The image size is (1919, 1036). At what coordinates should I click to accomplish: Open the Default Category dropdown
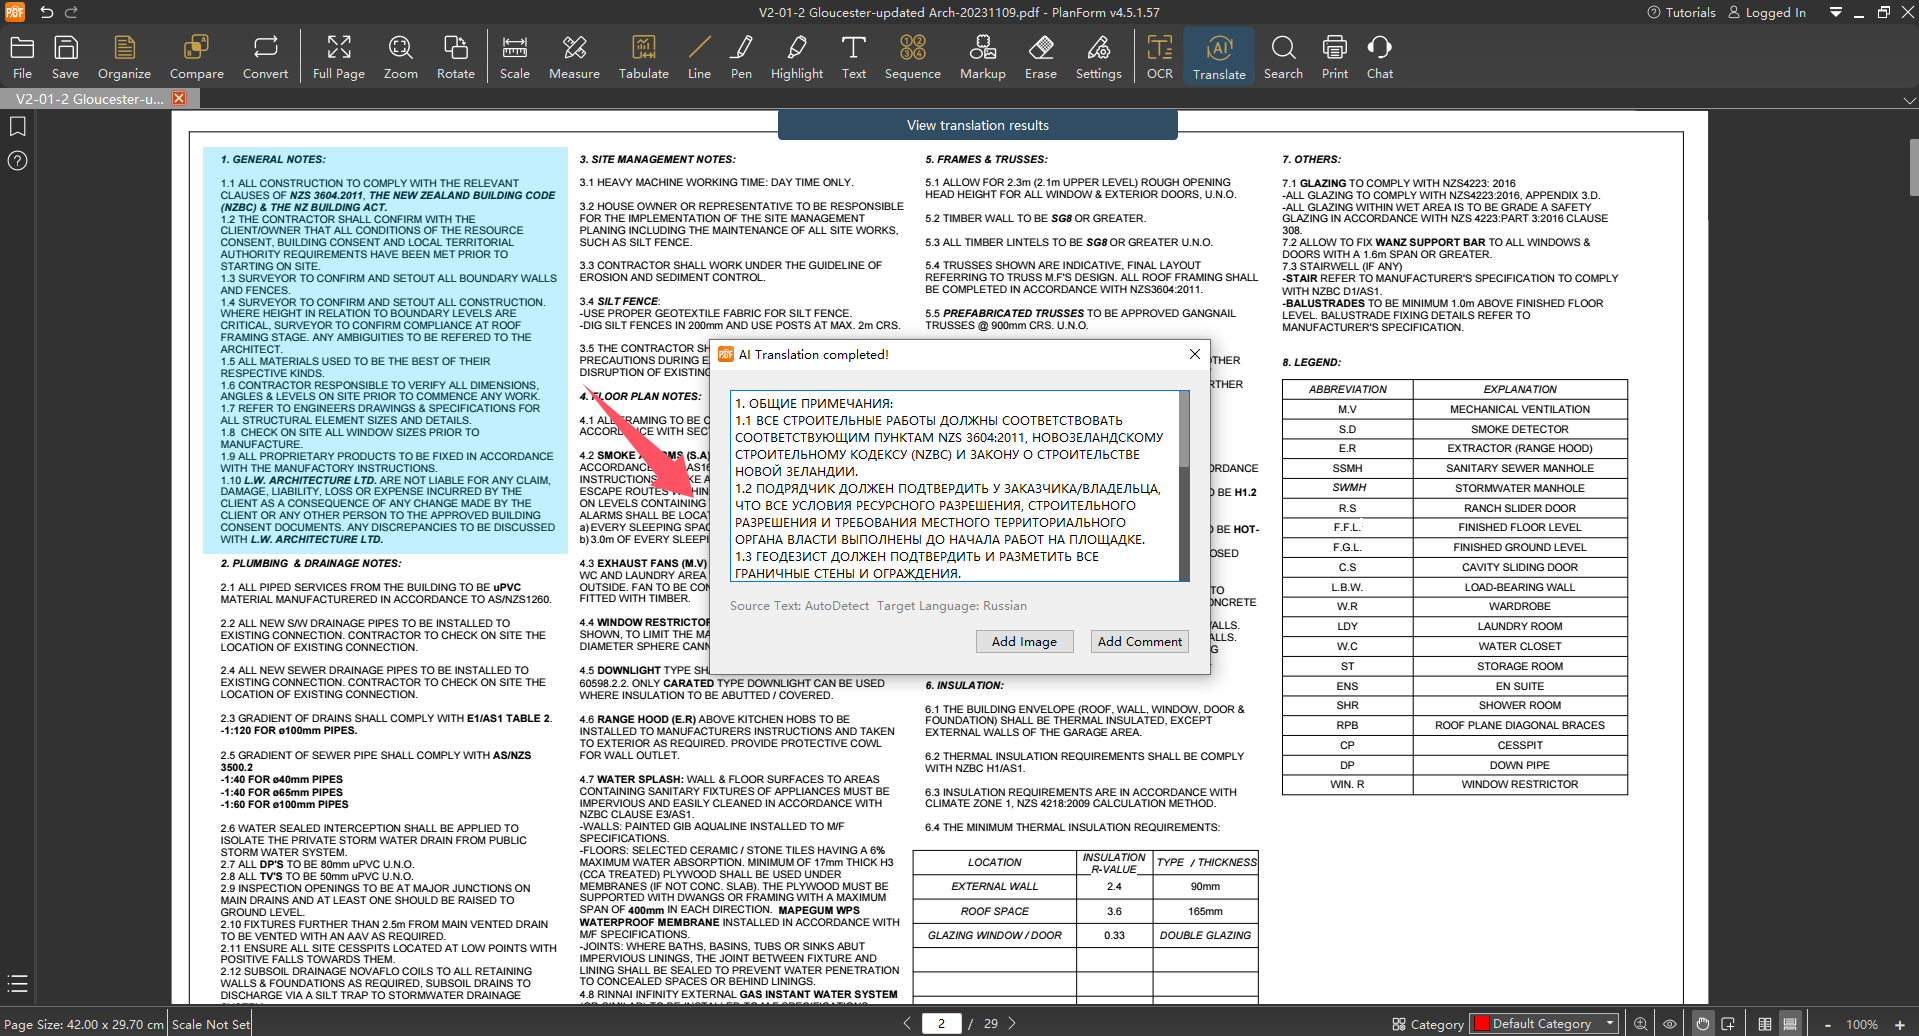point(1544,1024)
